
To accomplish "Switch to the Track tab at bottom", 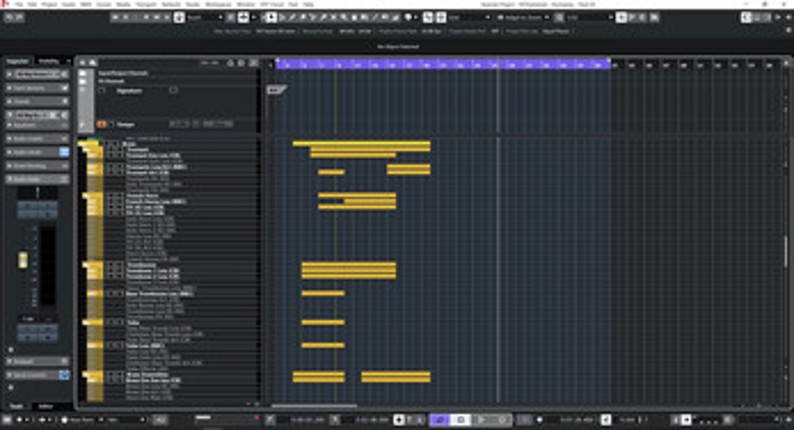I will (x=17, y=406).
